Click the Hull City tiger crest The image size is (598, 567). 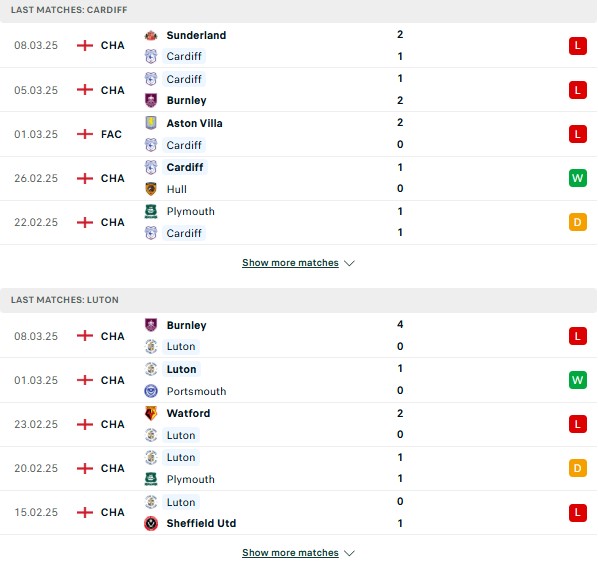pyautogui.click(x=151, y=189)
